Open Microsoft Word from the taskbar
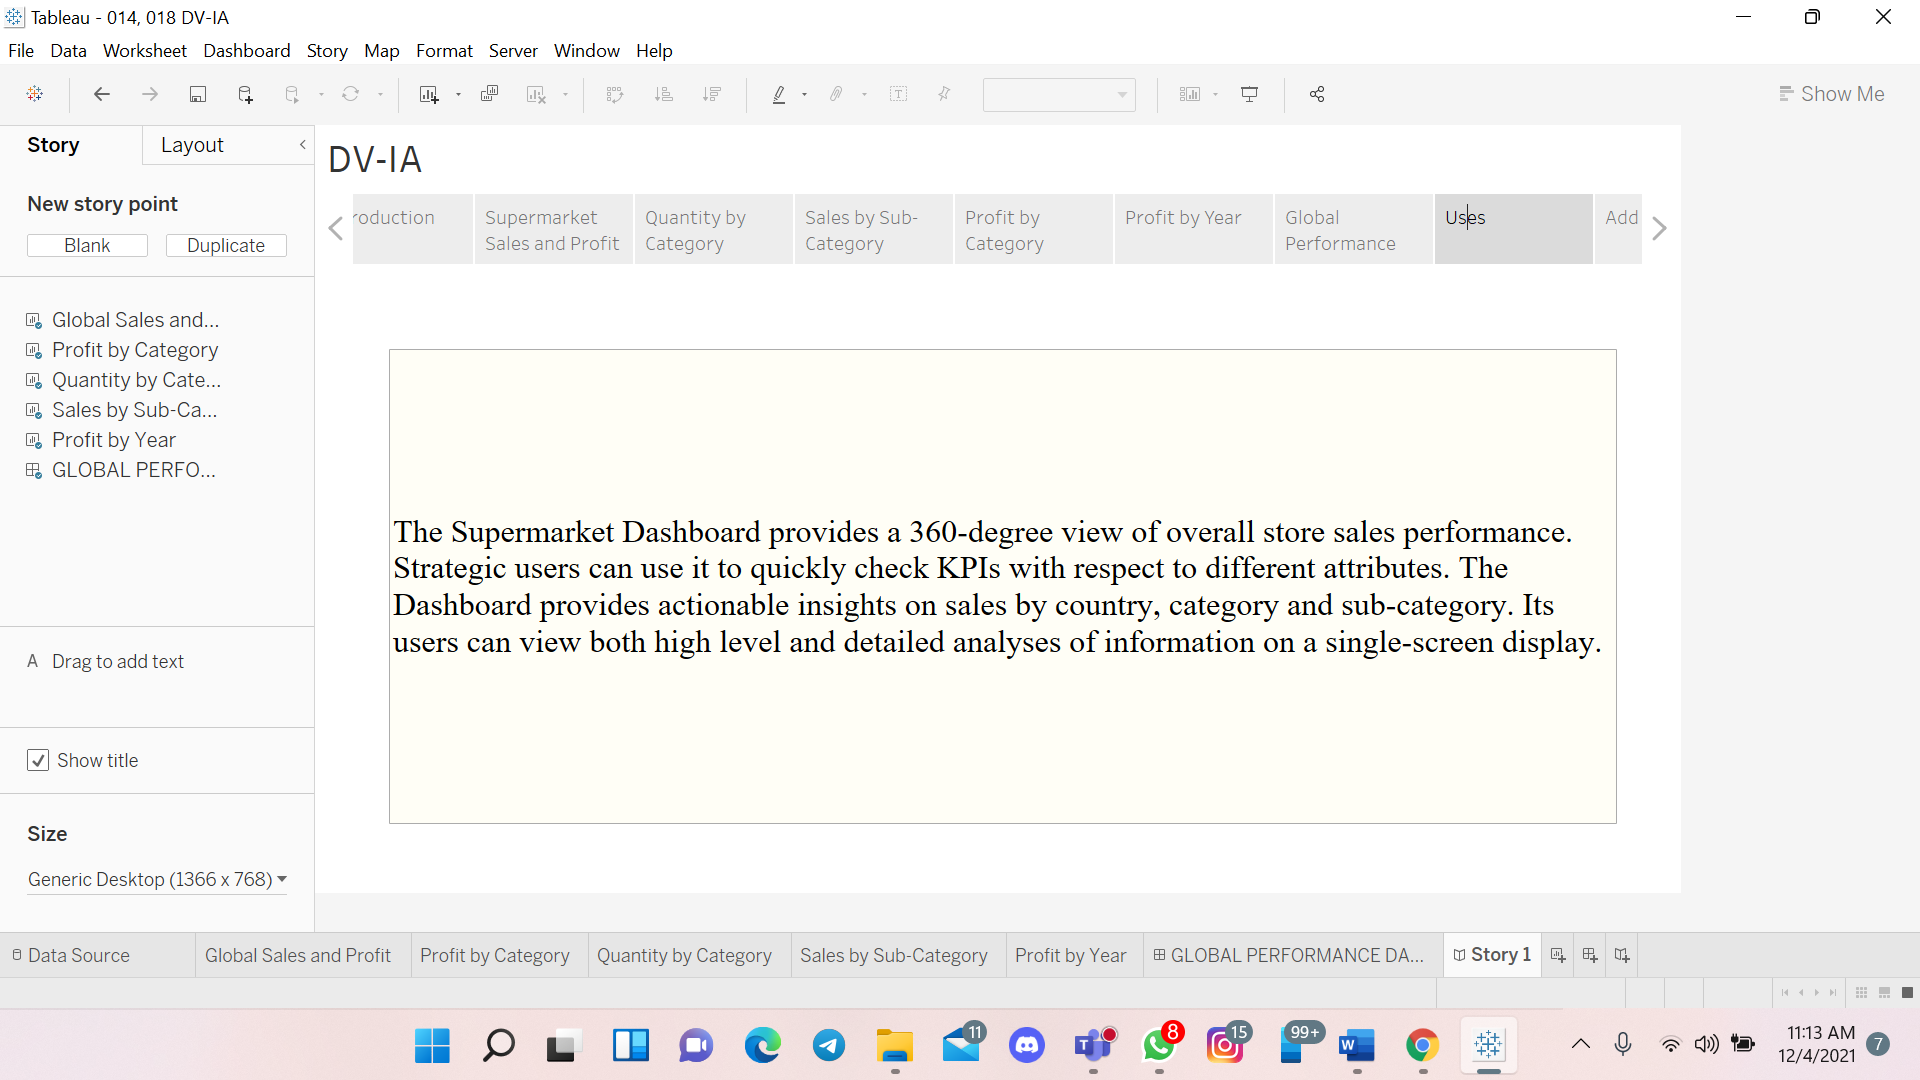Viewport: 1920px width, 1080px height. [x=1357, y=1046]
